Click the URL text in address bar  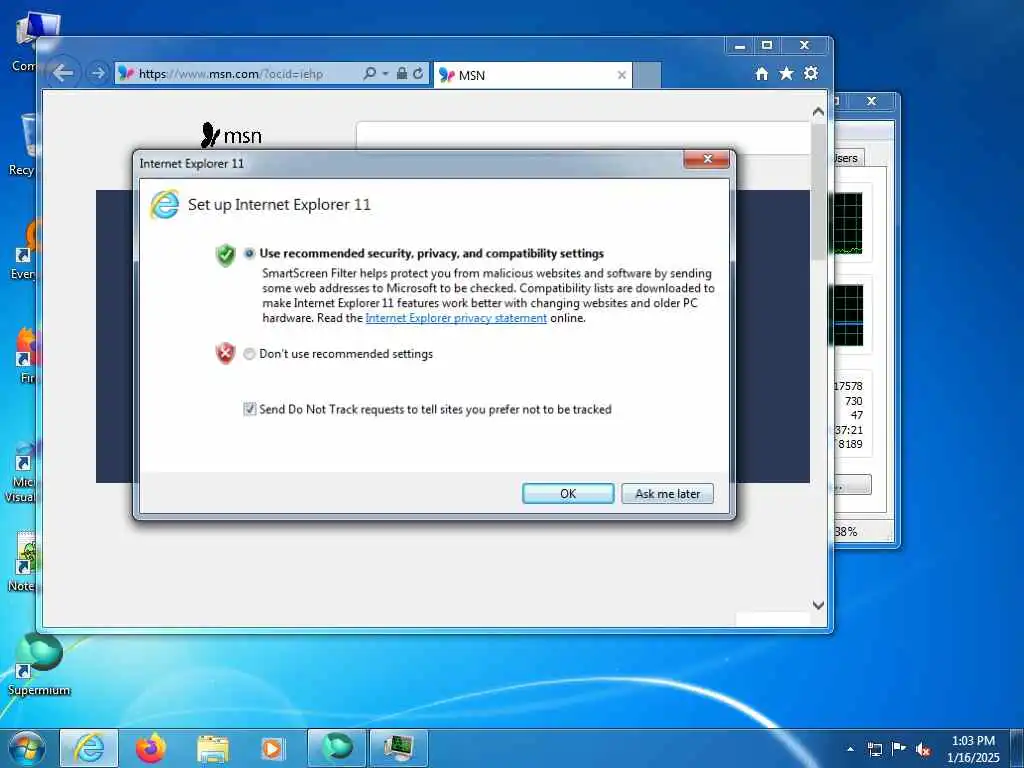click(231, 74)
